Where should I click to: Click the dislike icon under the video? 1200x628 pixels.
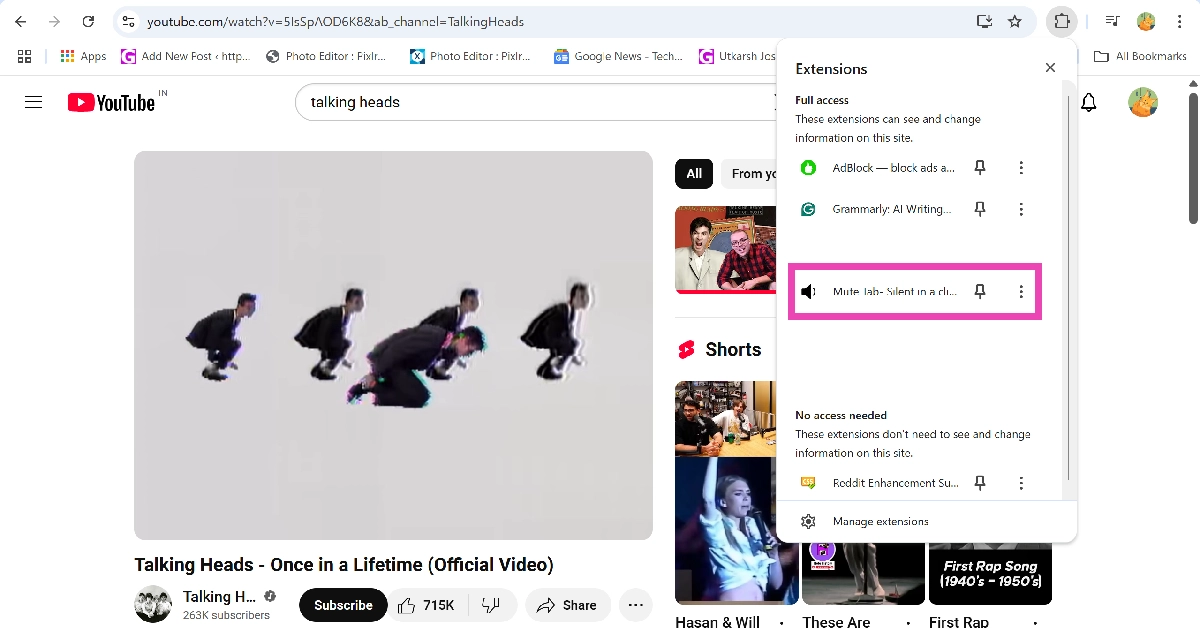click(x=490, y=605)
